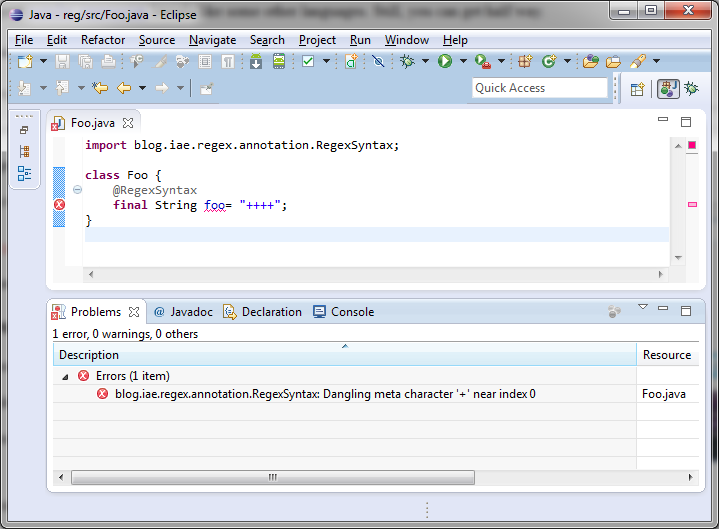Minimize the Problems view panel
The height and width of the screenshot is (529, 719).
663,308
